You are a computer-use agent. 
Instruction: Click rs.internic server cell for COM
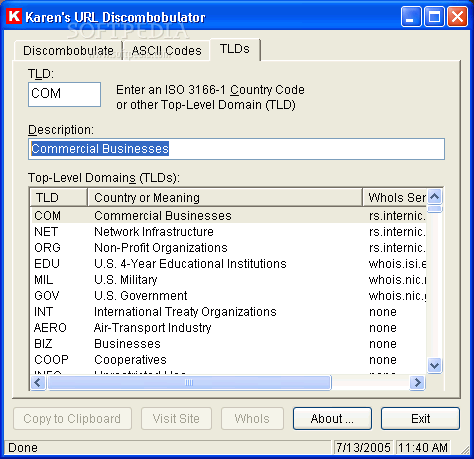tap(397, 215)
